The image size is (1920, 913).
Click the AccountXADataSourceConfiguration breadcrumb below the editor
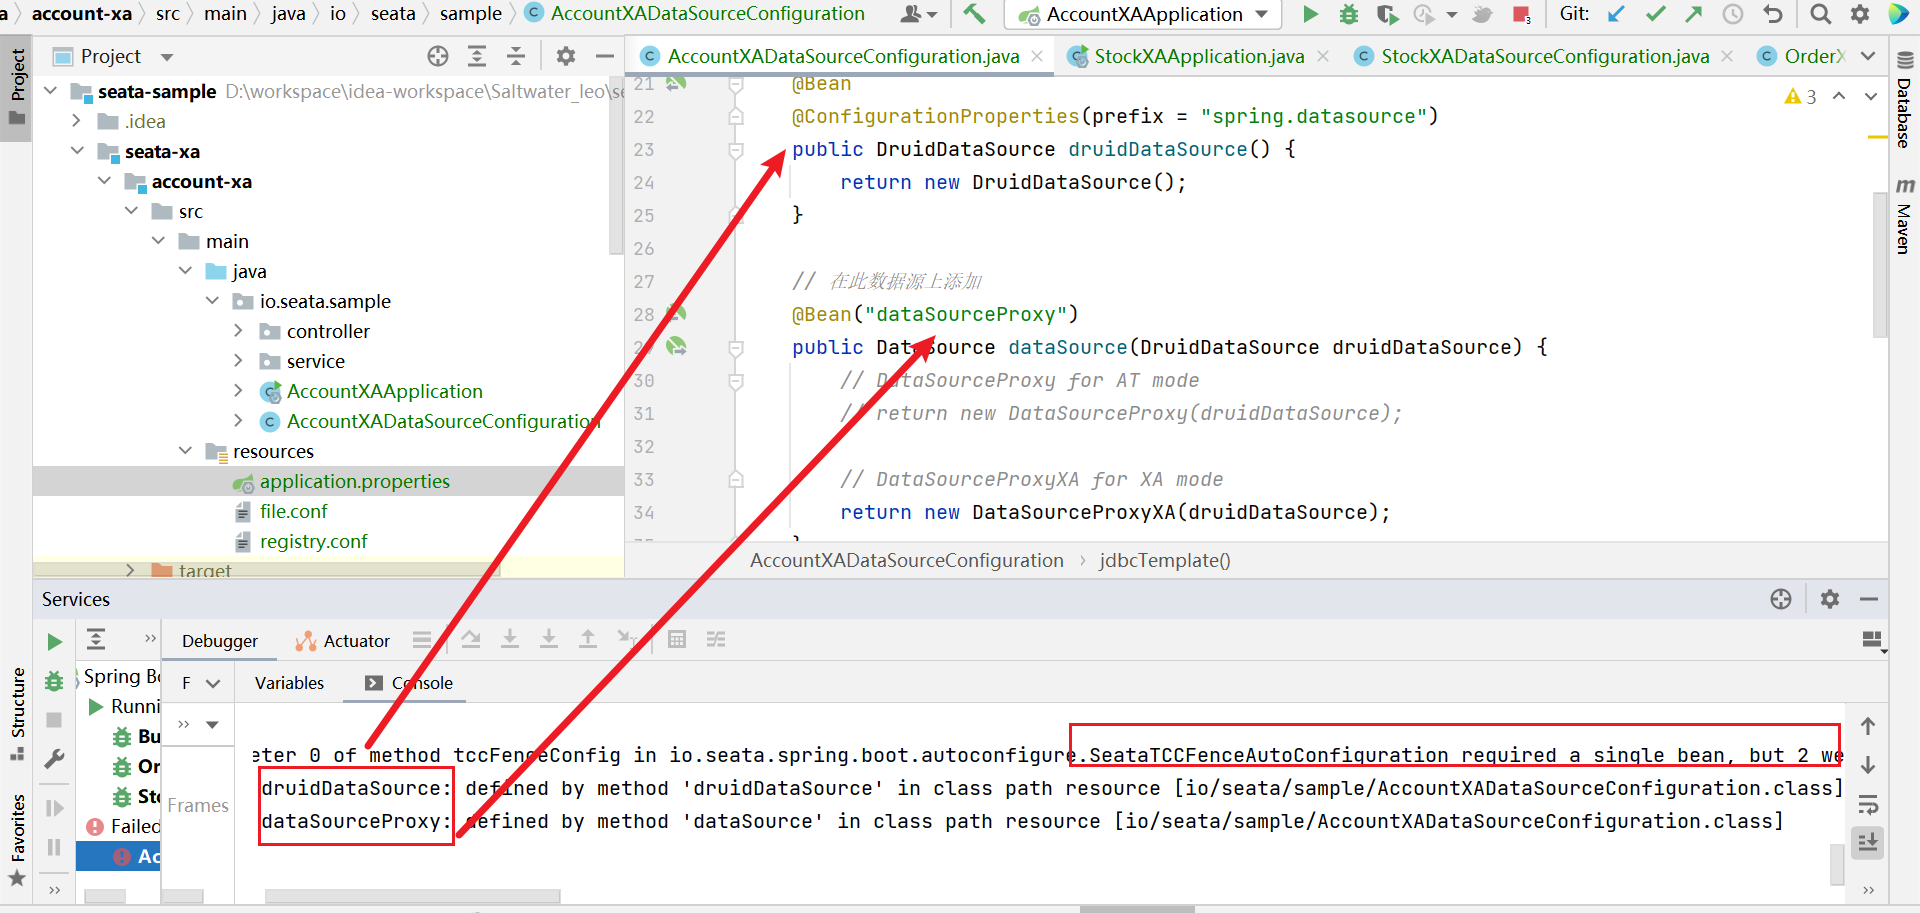click(906, 560)
